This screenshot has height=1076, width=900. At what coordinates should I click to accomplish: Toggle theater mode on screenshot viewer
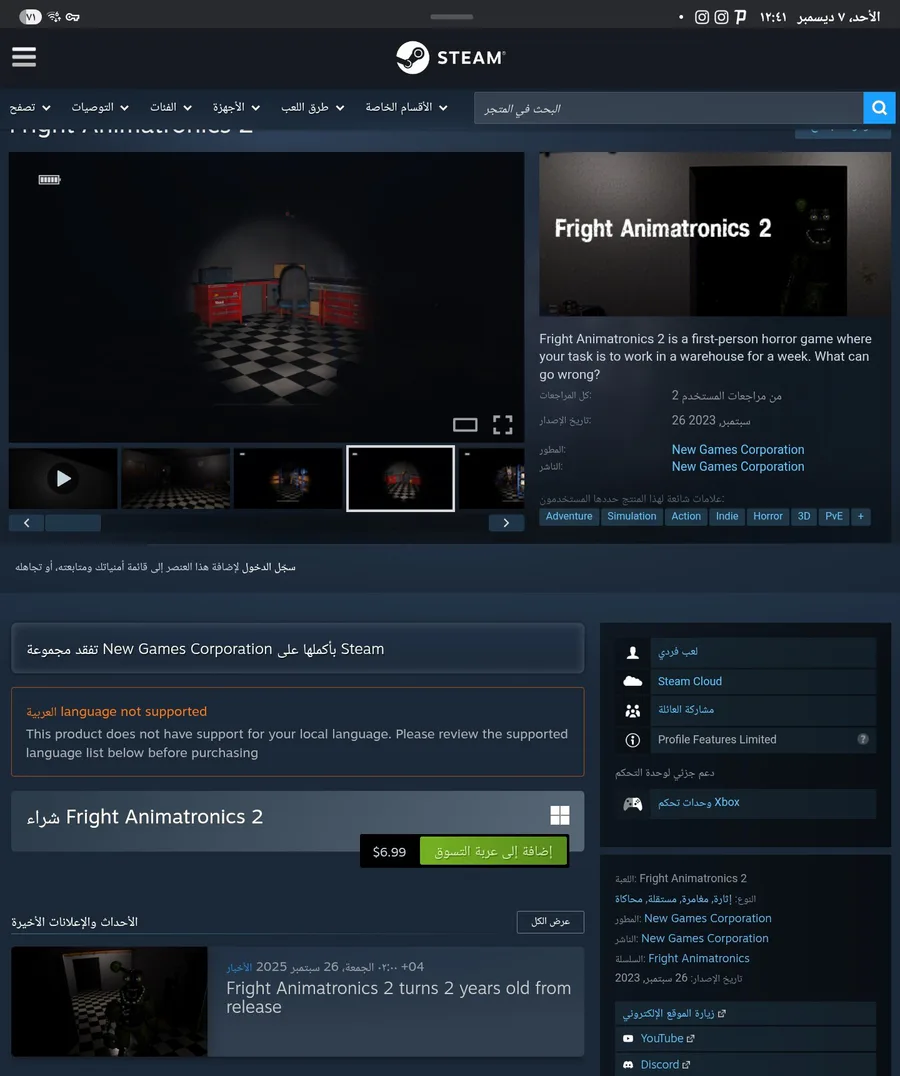465,425
